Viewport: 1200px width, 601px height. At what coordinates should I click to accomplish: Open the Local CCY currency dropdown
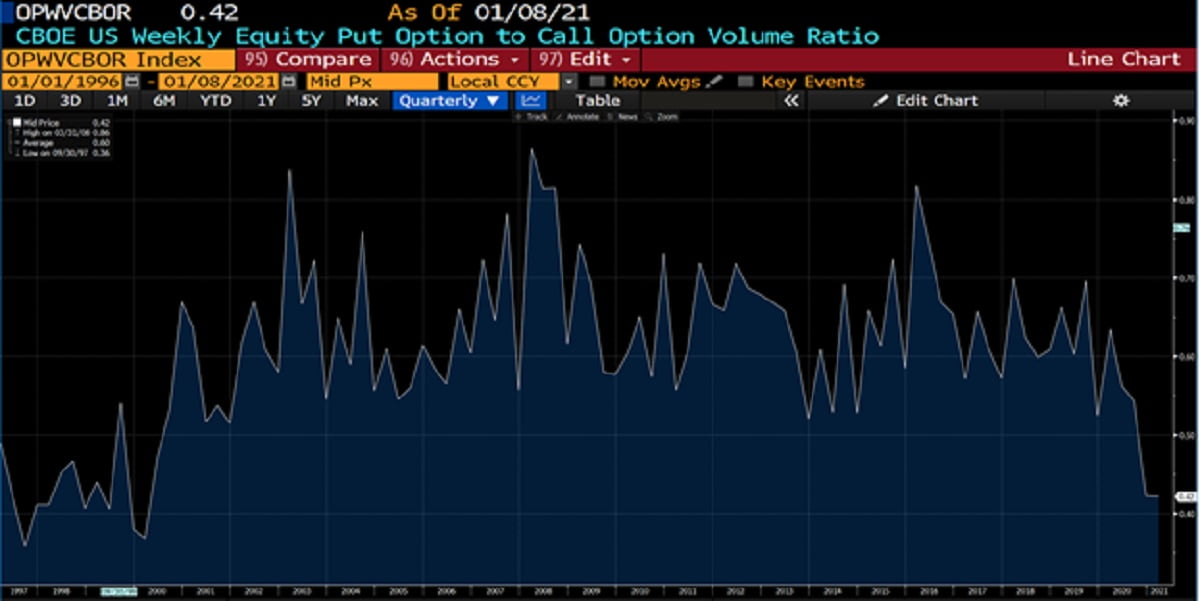pyautogui.click(x=569, y=81)
